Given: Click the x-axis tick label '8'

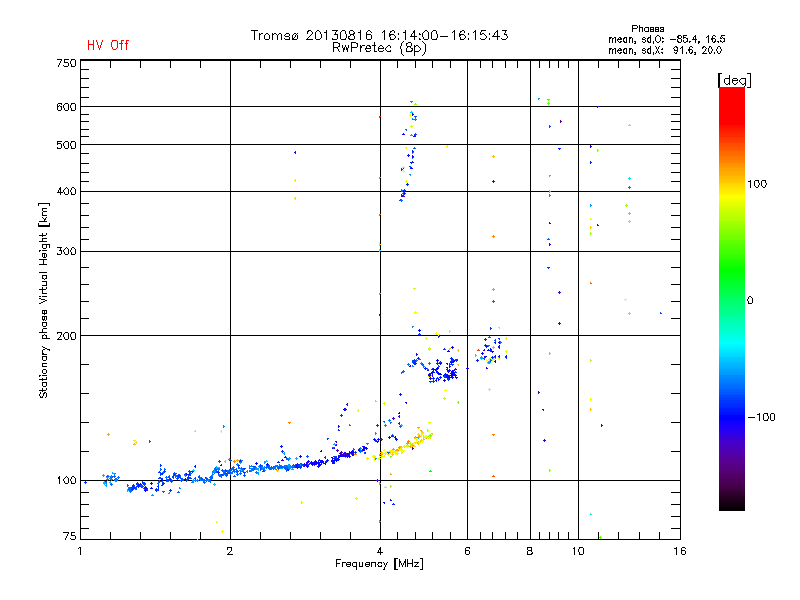Looking at the screenshot, I should pyautogui.click(x=530, y=551).
